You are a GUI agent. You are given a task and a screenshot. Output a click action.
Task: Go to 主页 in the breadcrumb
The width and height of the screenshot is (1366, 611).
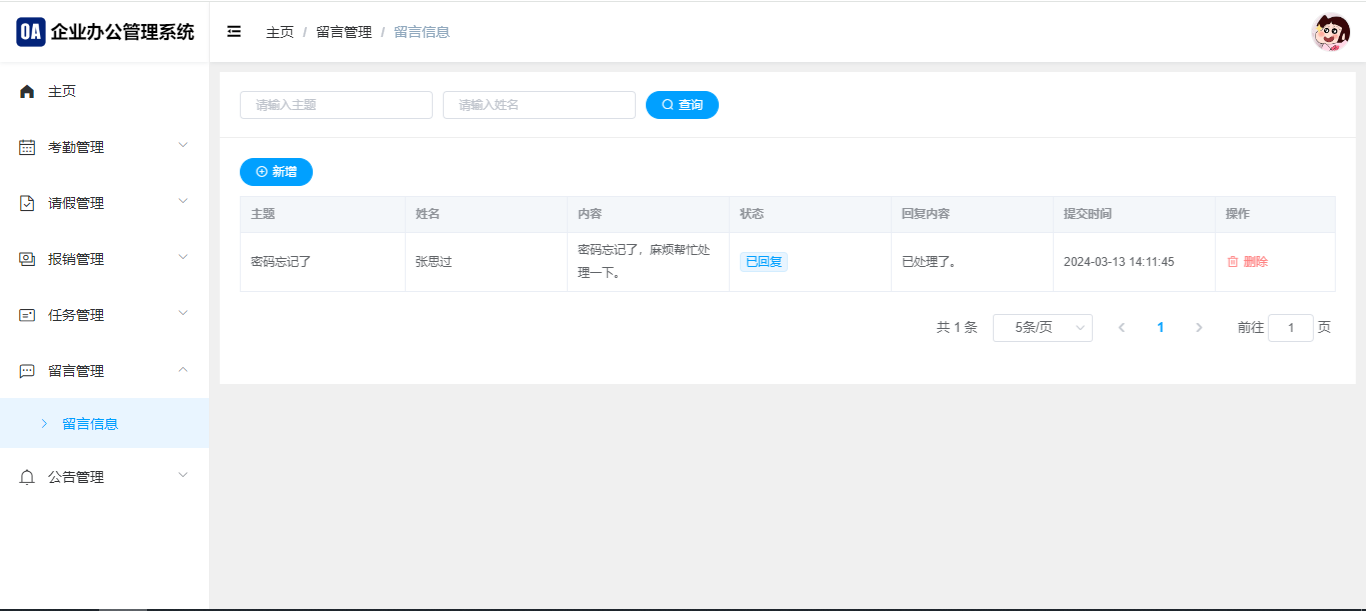click(280, 32)
